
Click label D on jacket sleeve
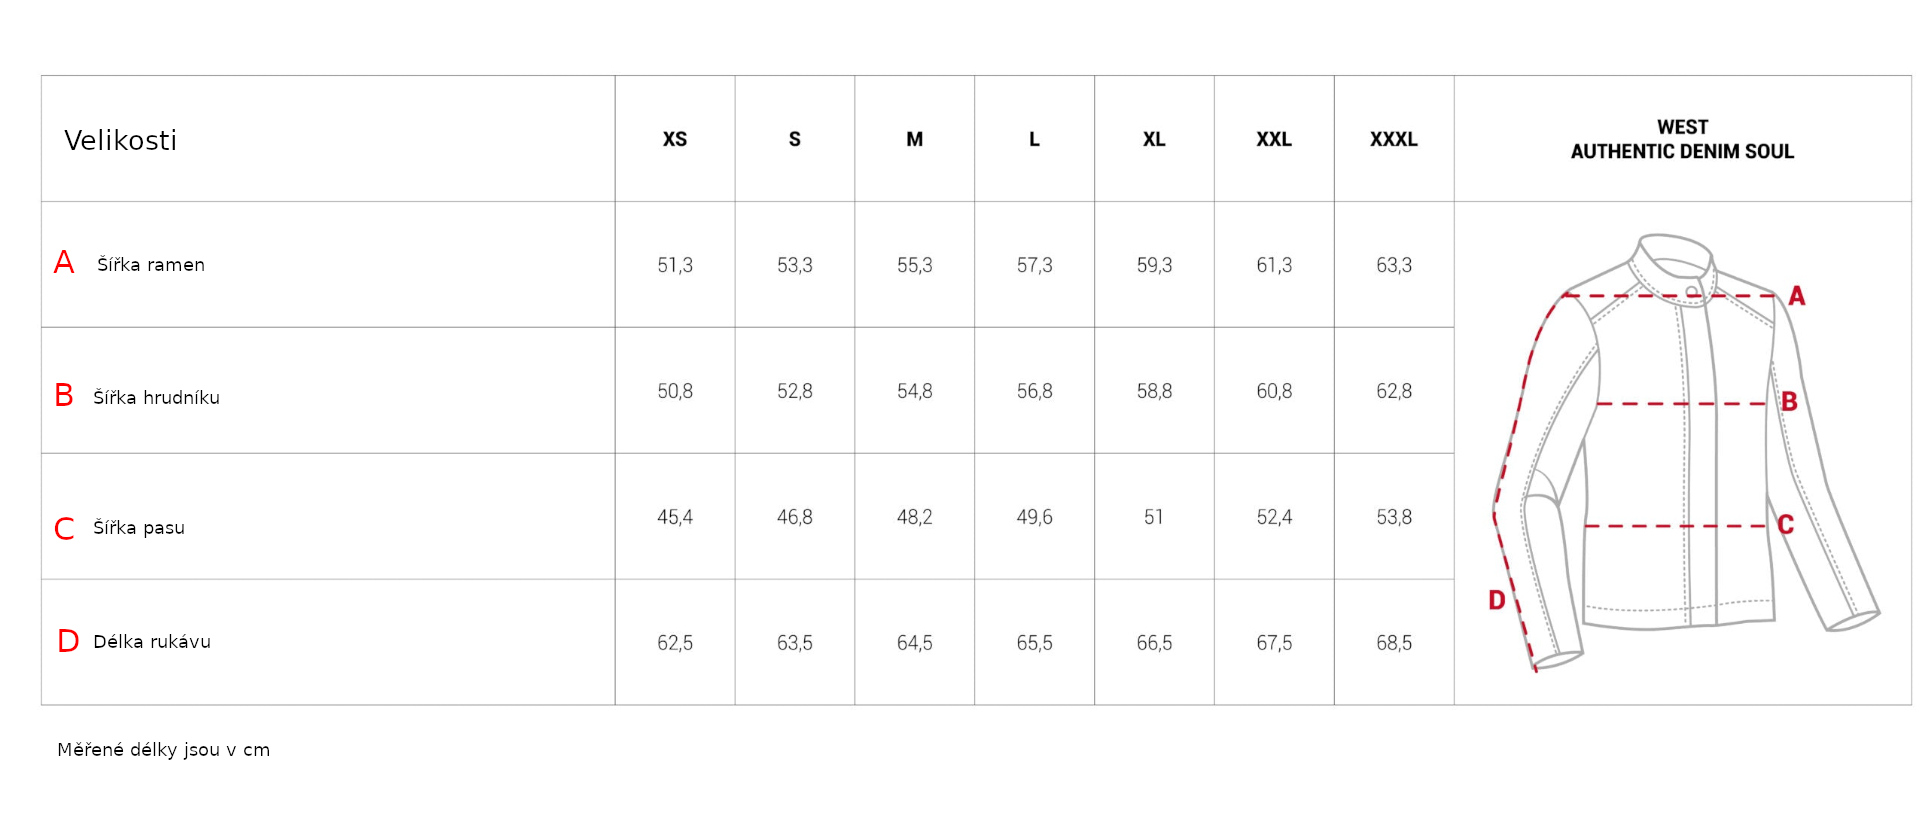pos(1497,600)
